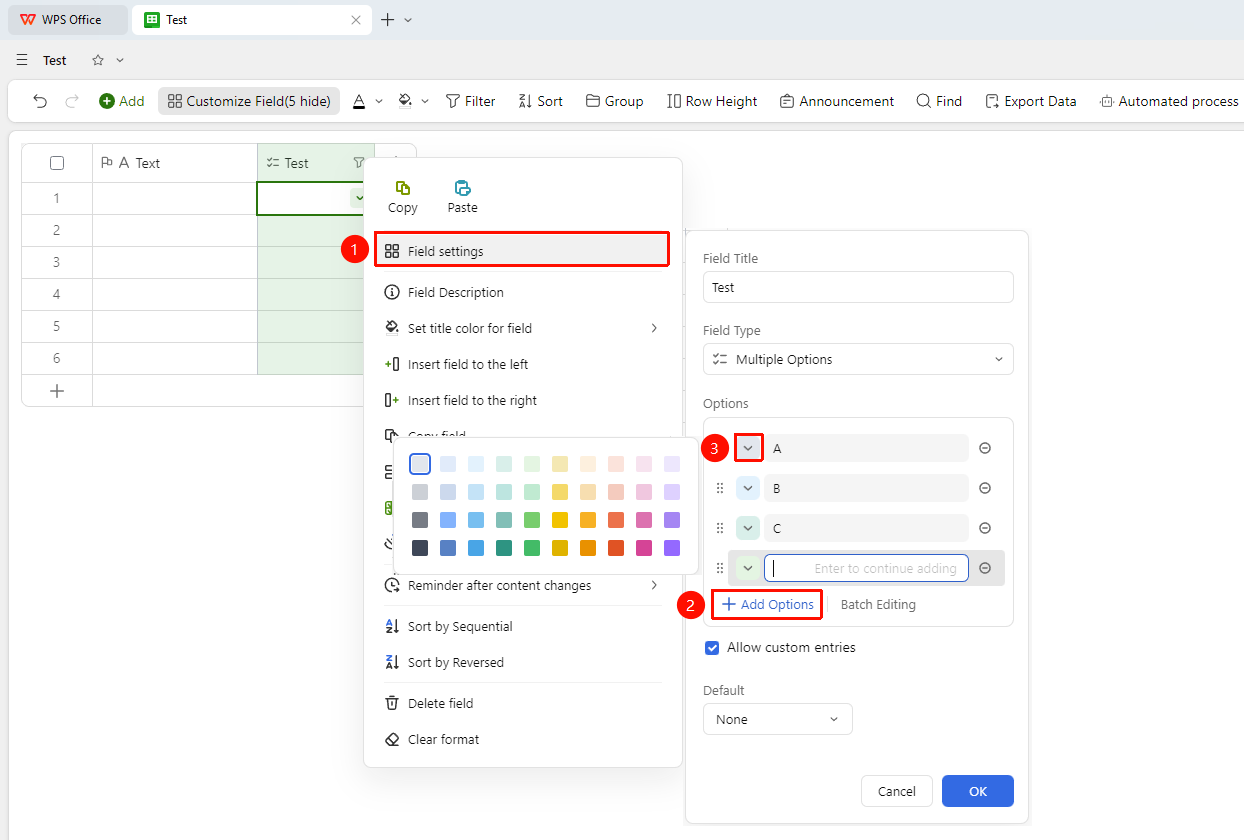Viewport: 1244px width, 840px height.
Task: Click the fill color bucket icon
Action: click(x=405, y=101)
